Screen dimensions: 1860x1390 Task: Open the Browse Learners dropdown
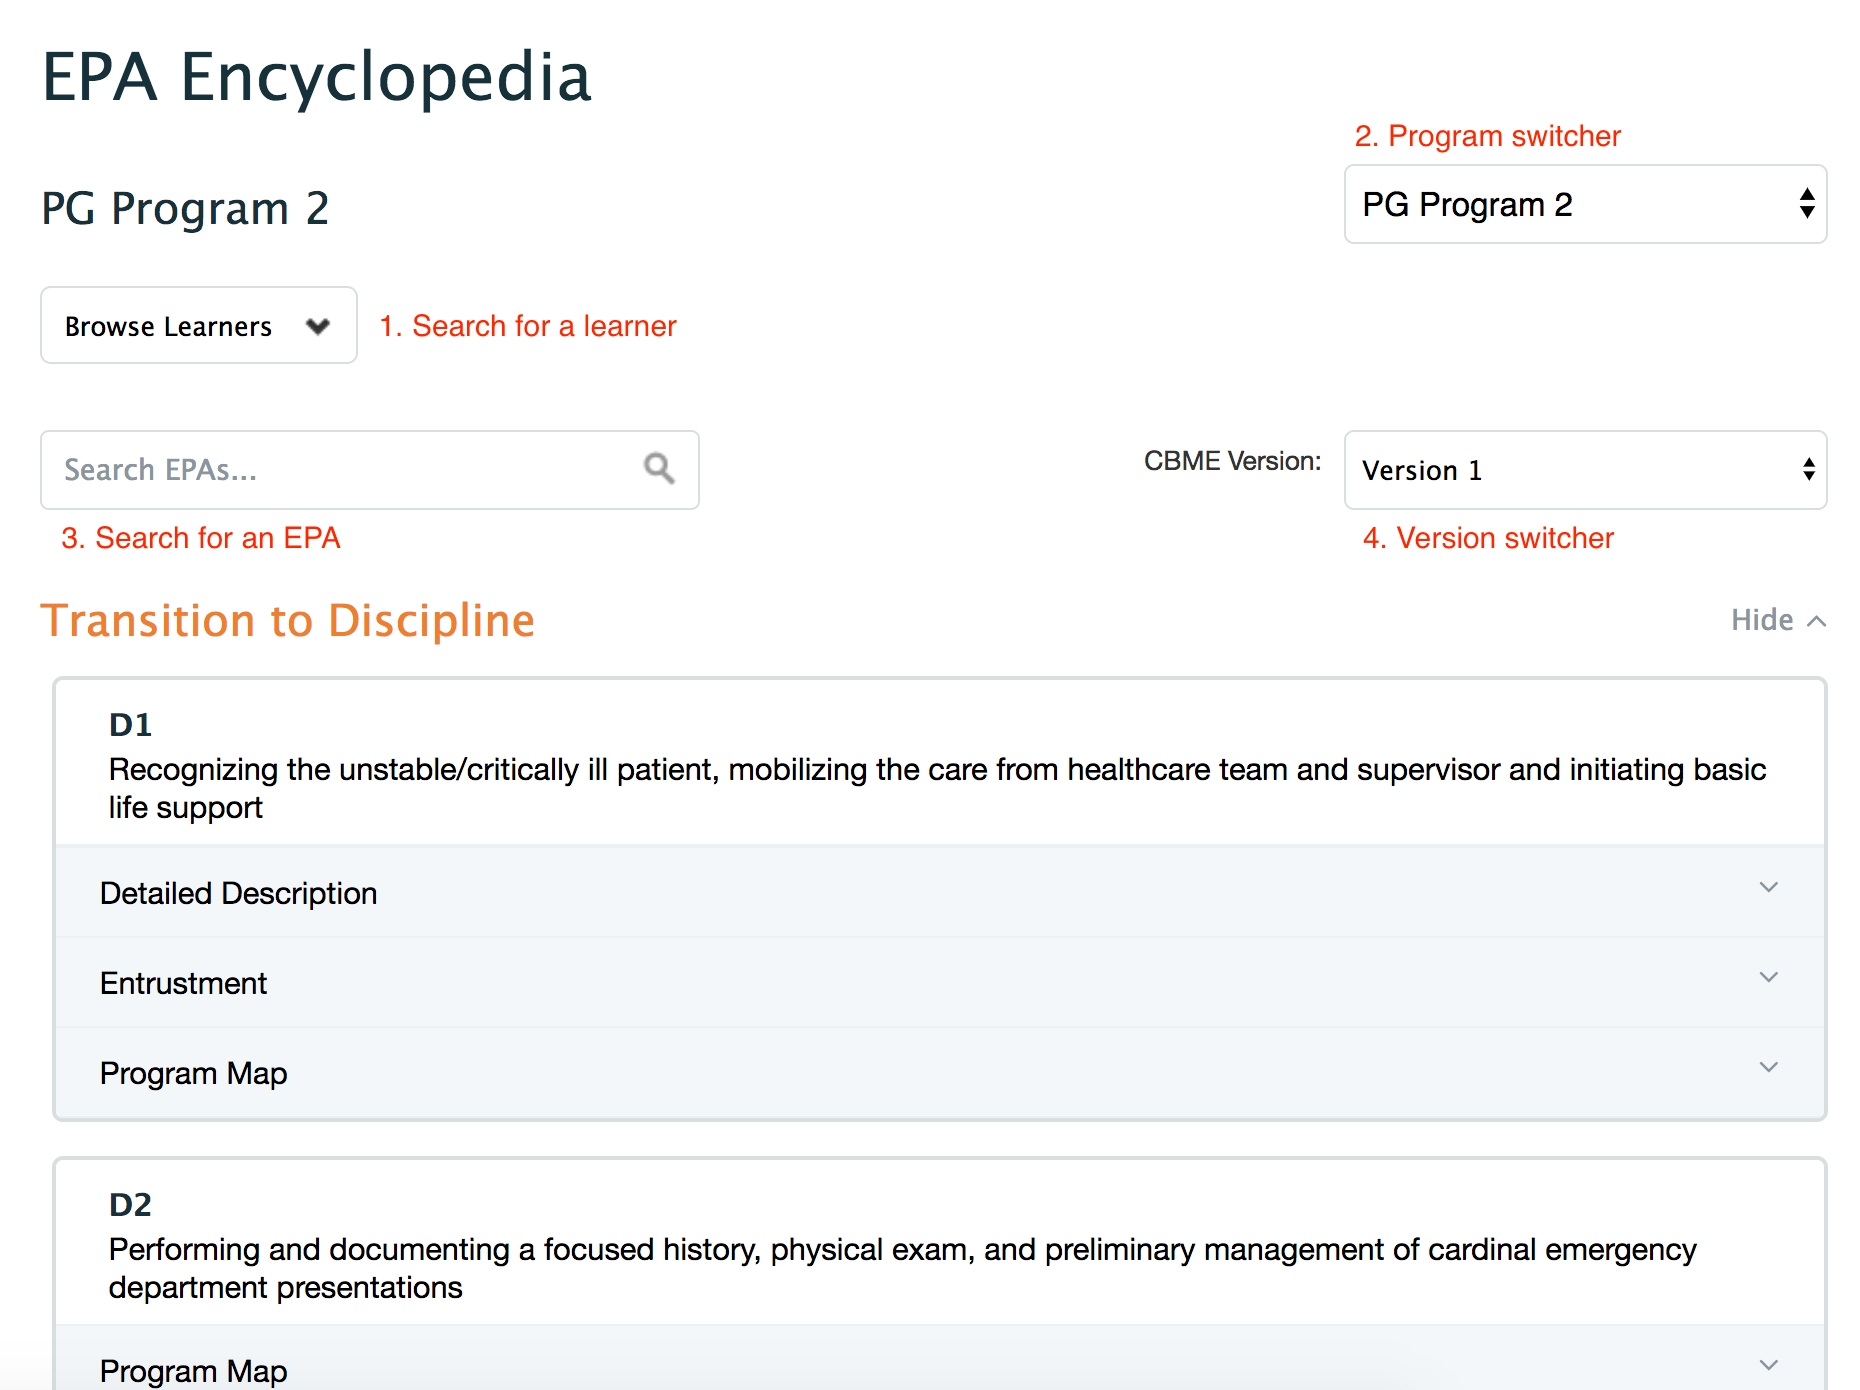pos(198,326)
